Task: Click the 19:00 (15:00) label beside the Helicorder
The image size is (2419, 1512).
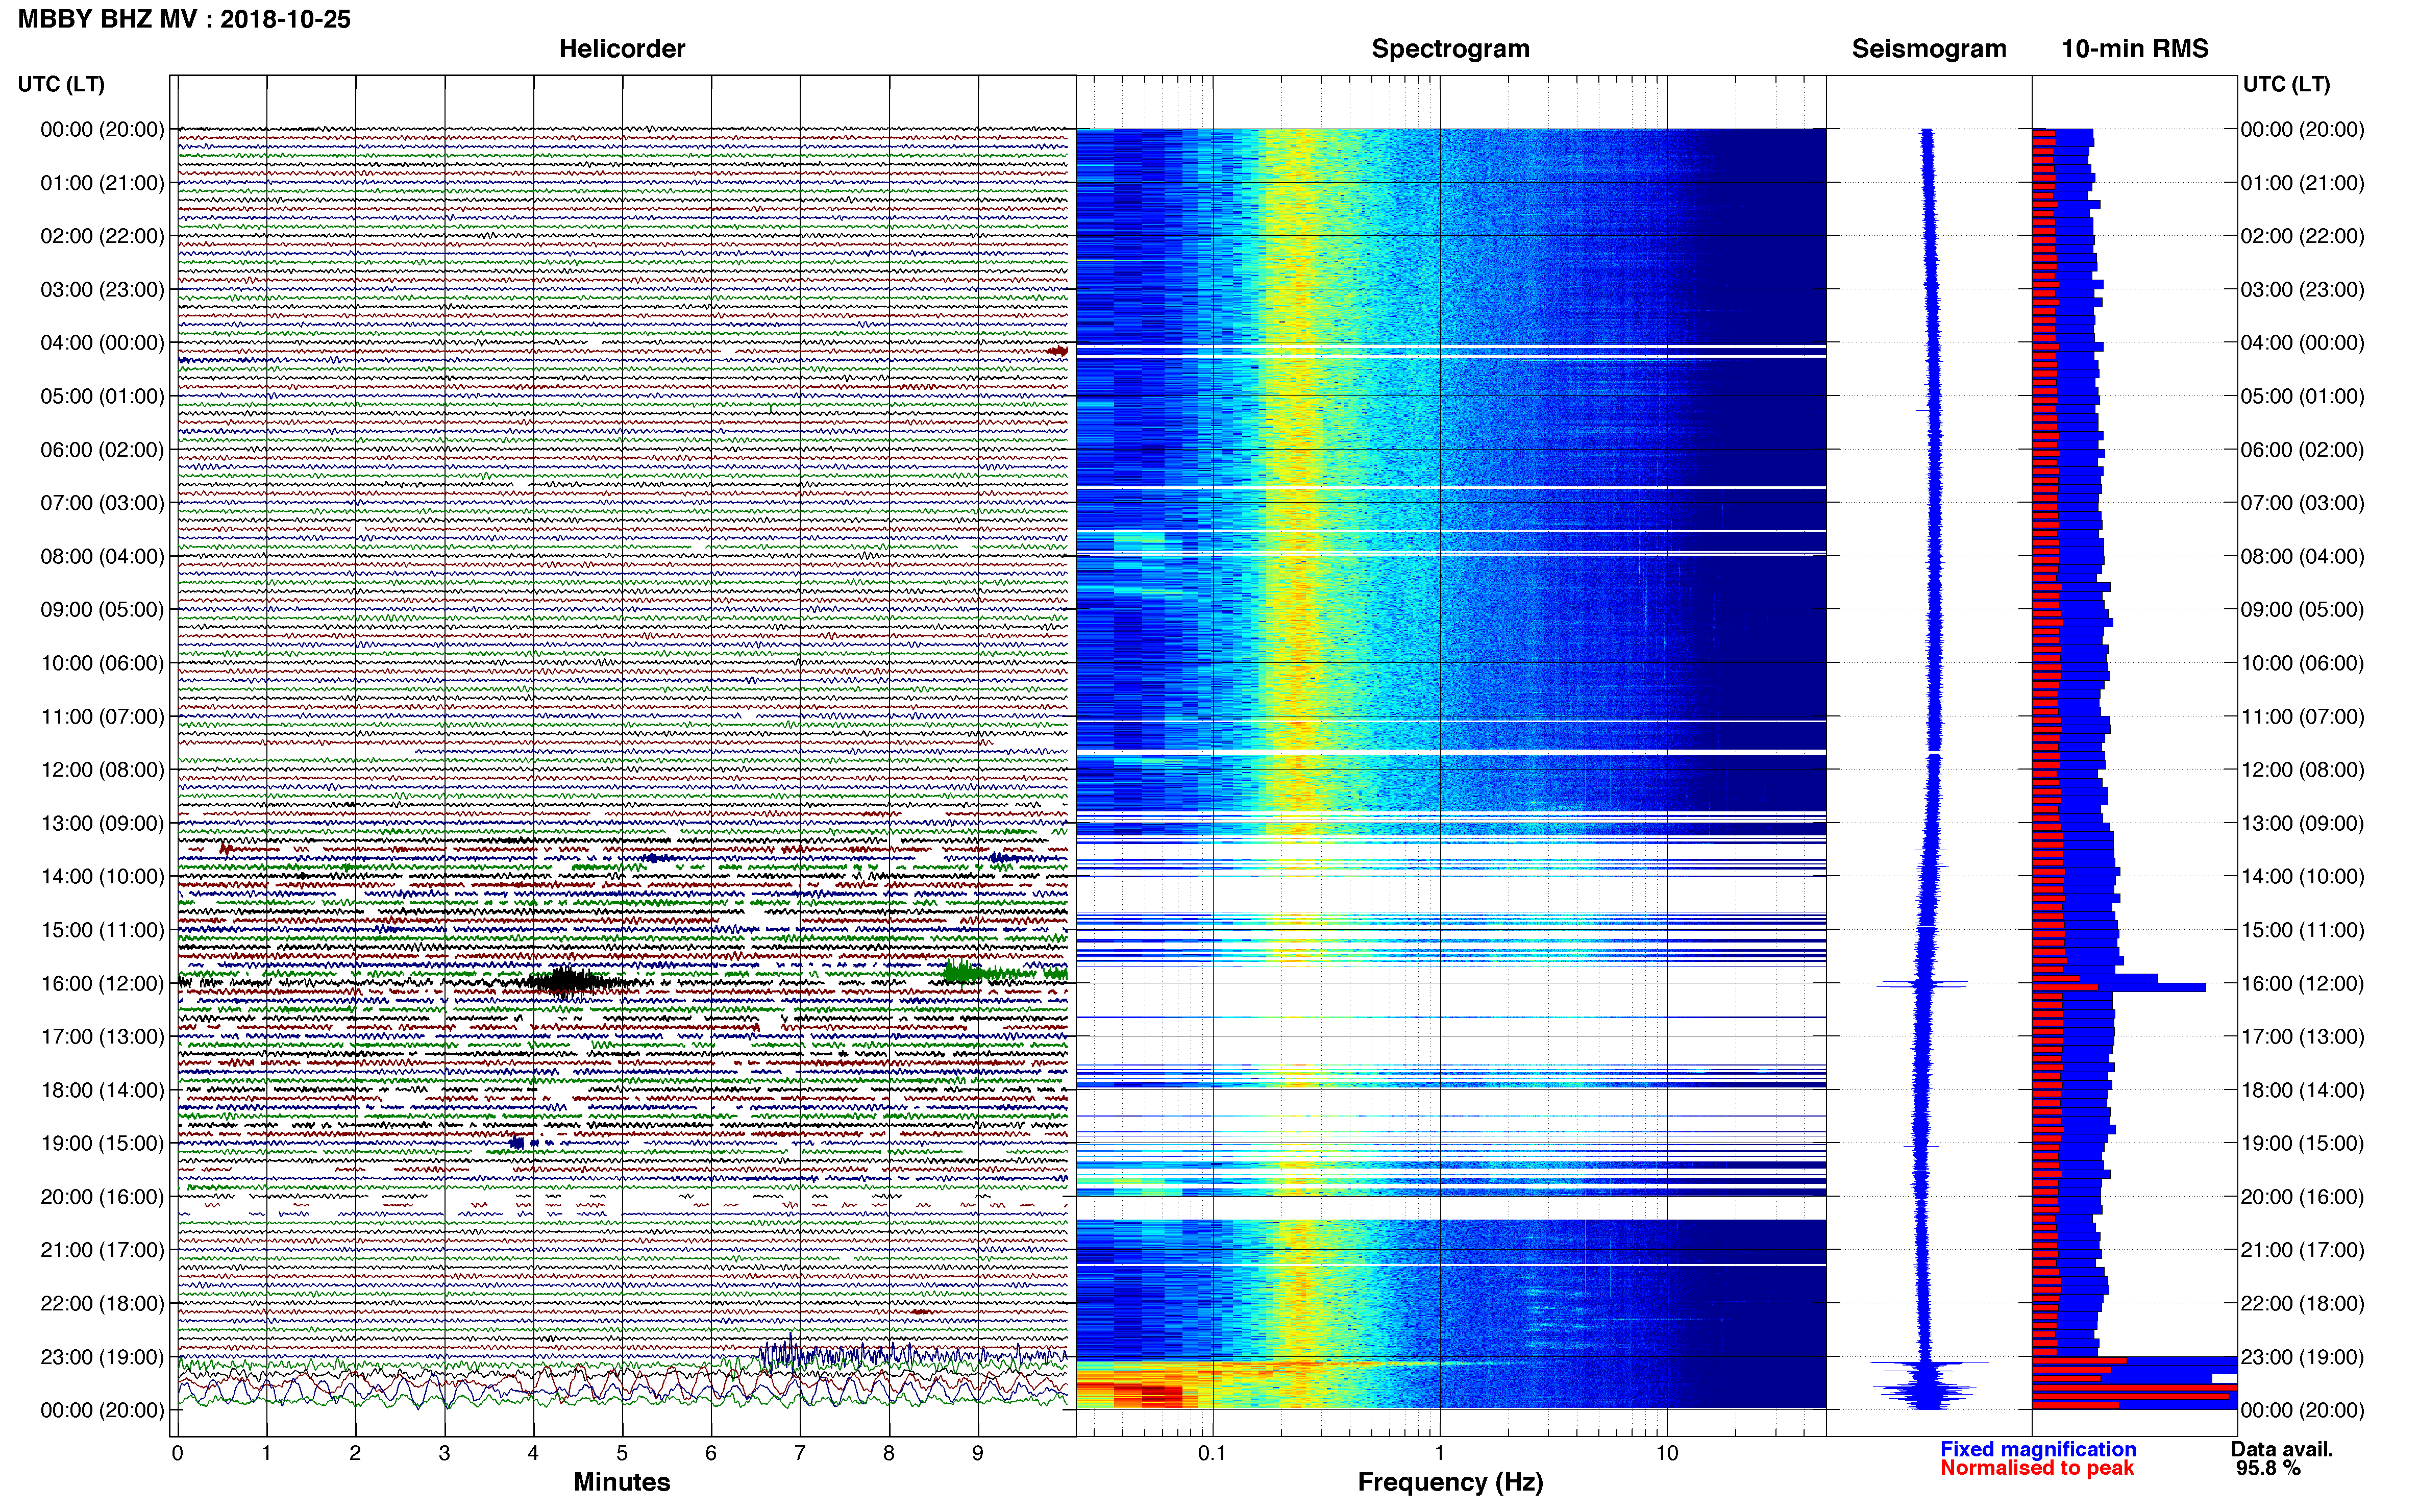Action: pyautogui.click(x=102, y=1143)
